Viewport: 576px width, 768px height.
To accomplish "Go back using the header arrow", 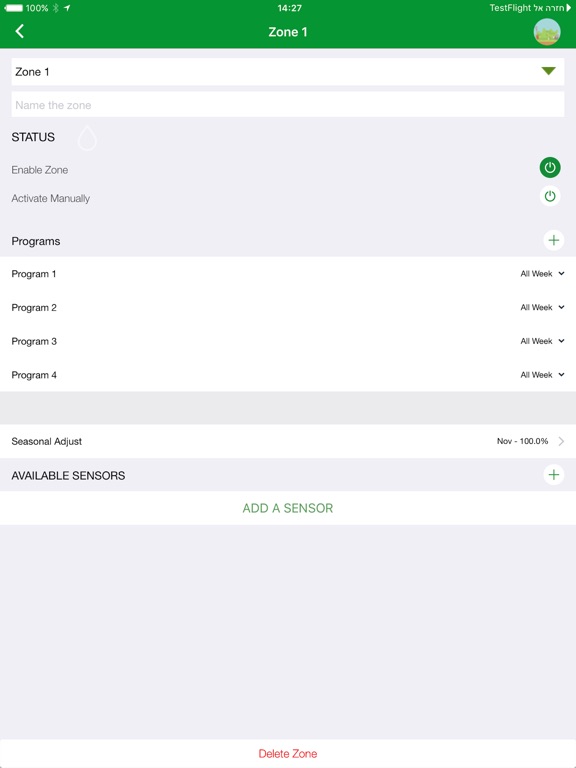I will pyautogui.click(x=20, y=31).
